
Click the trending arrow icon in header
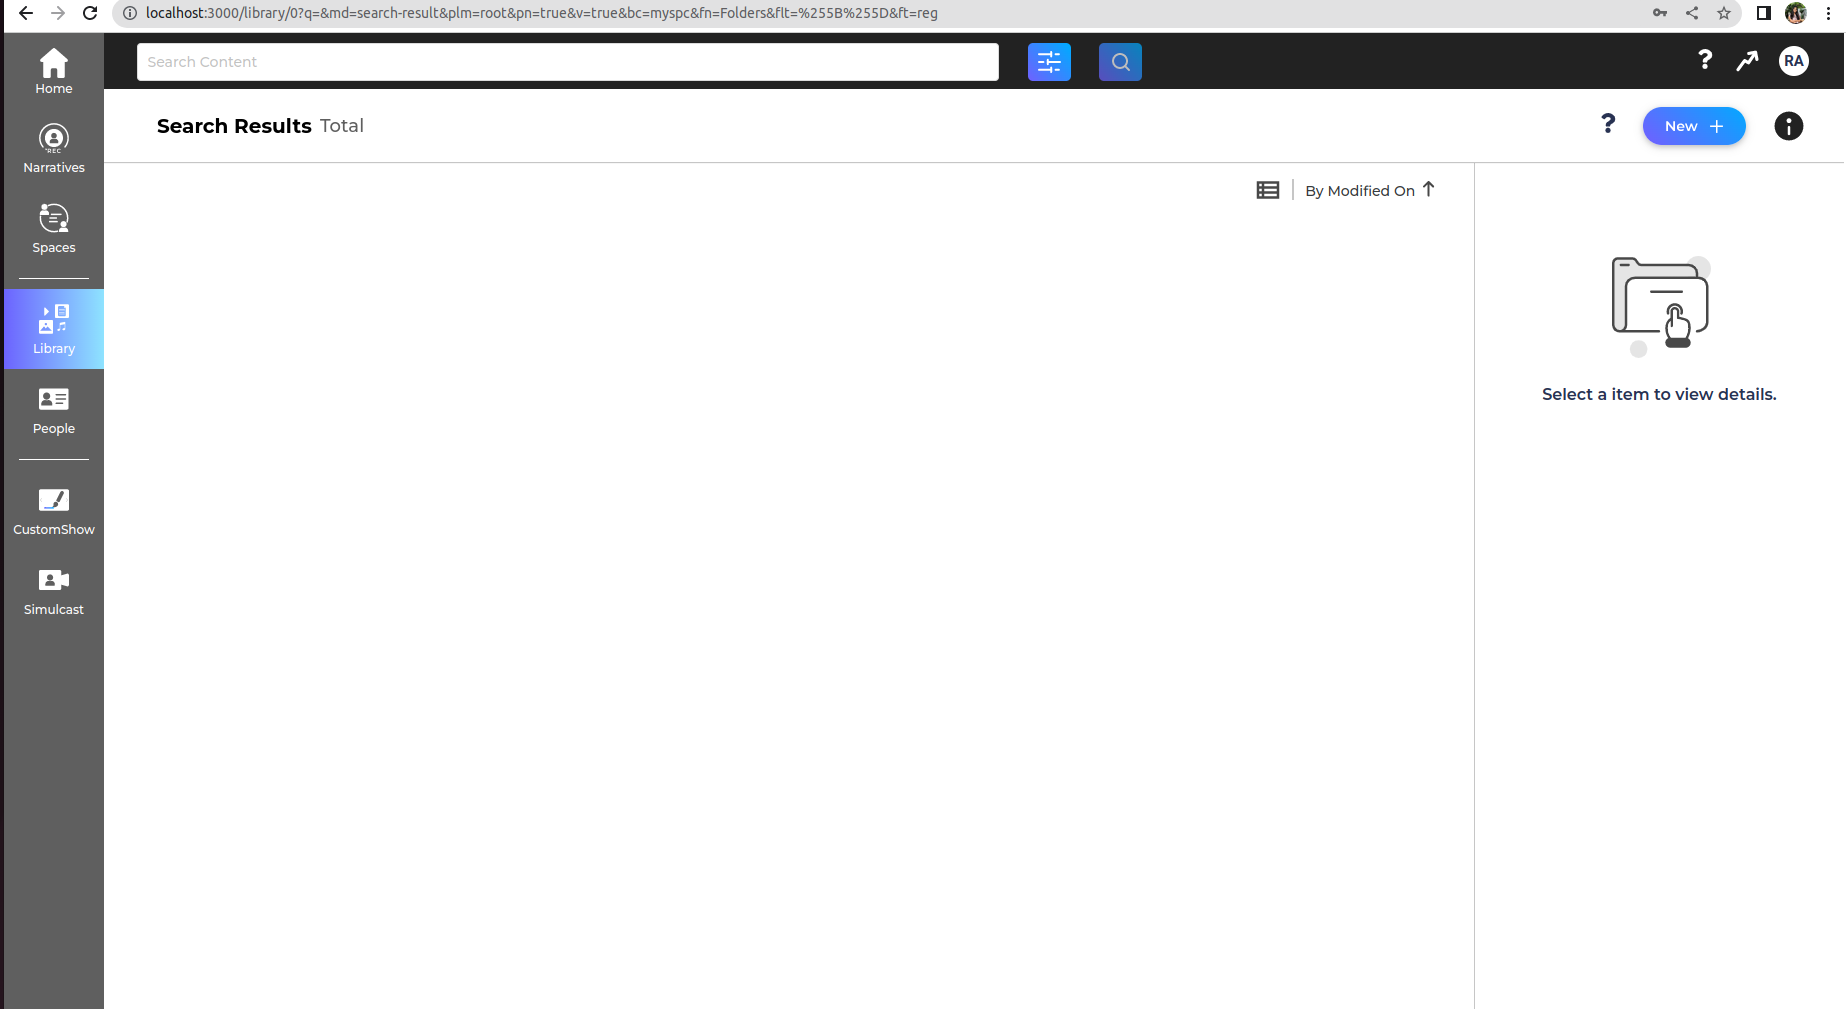(x=1747, y=61)
